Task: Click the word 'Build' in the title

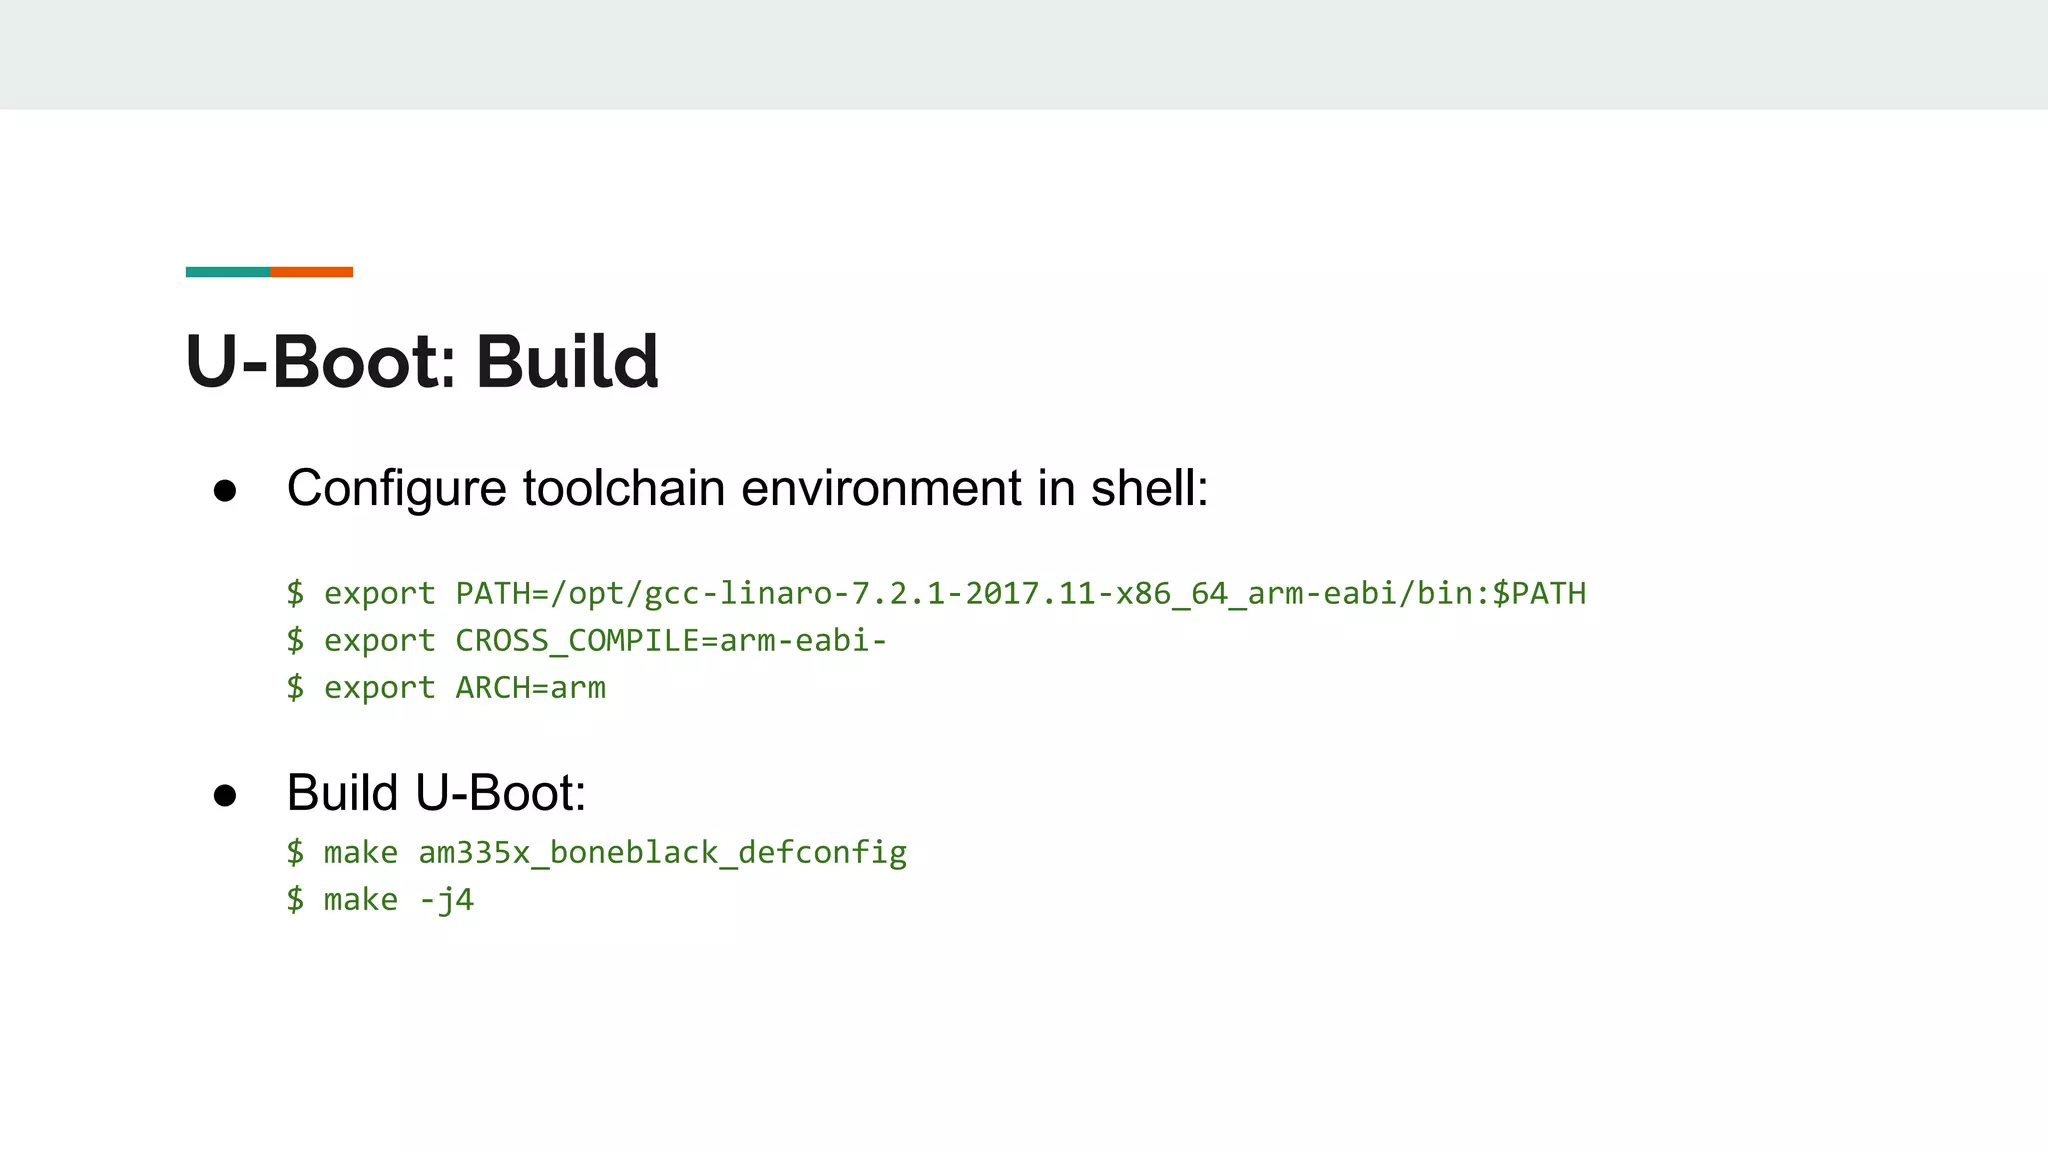Action: (x=567, y=361)
